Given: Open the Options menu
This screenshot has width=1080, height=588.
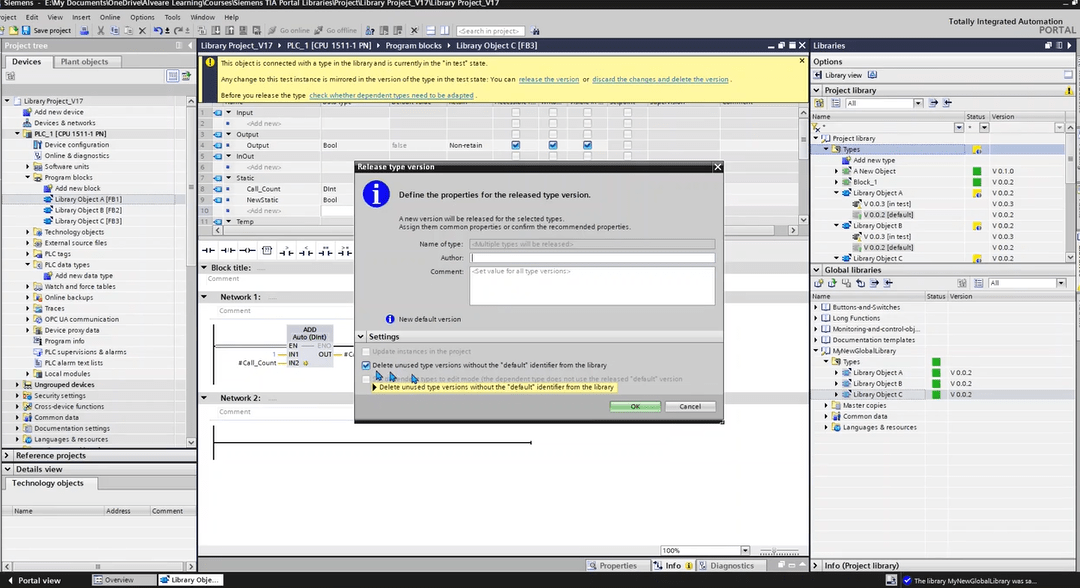Looking at the screenshot, I should click(142, 17).
